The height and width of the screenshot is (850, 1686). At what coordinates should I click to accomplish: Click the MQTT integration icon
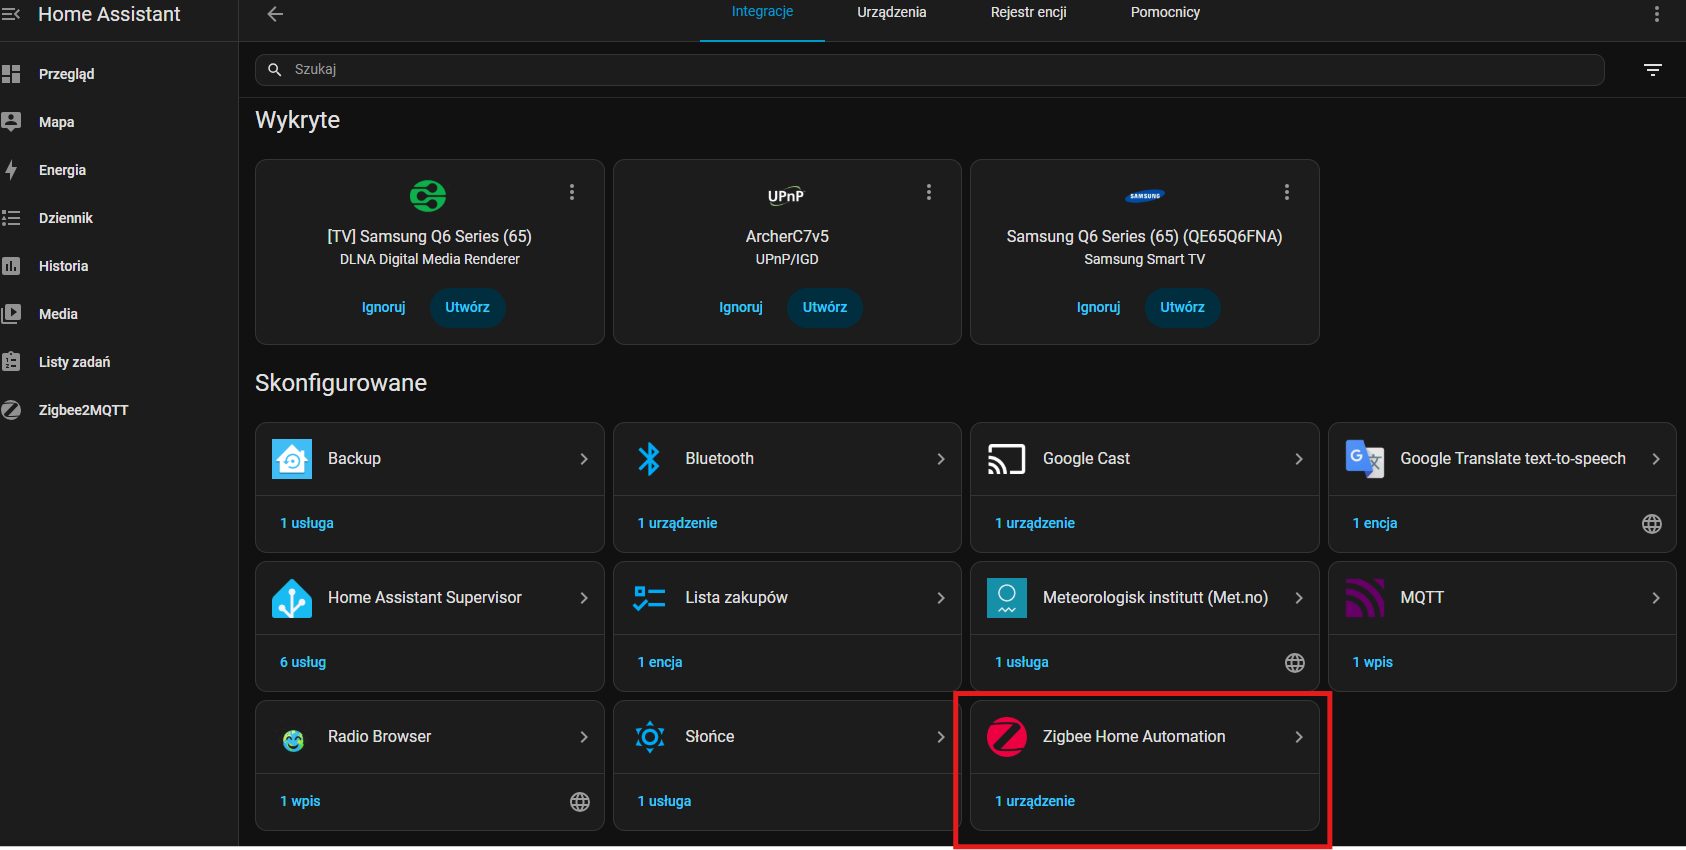(x=1364, y=598)
